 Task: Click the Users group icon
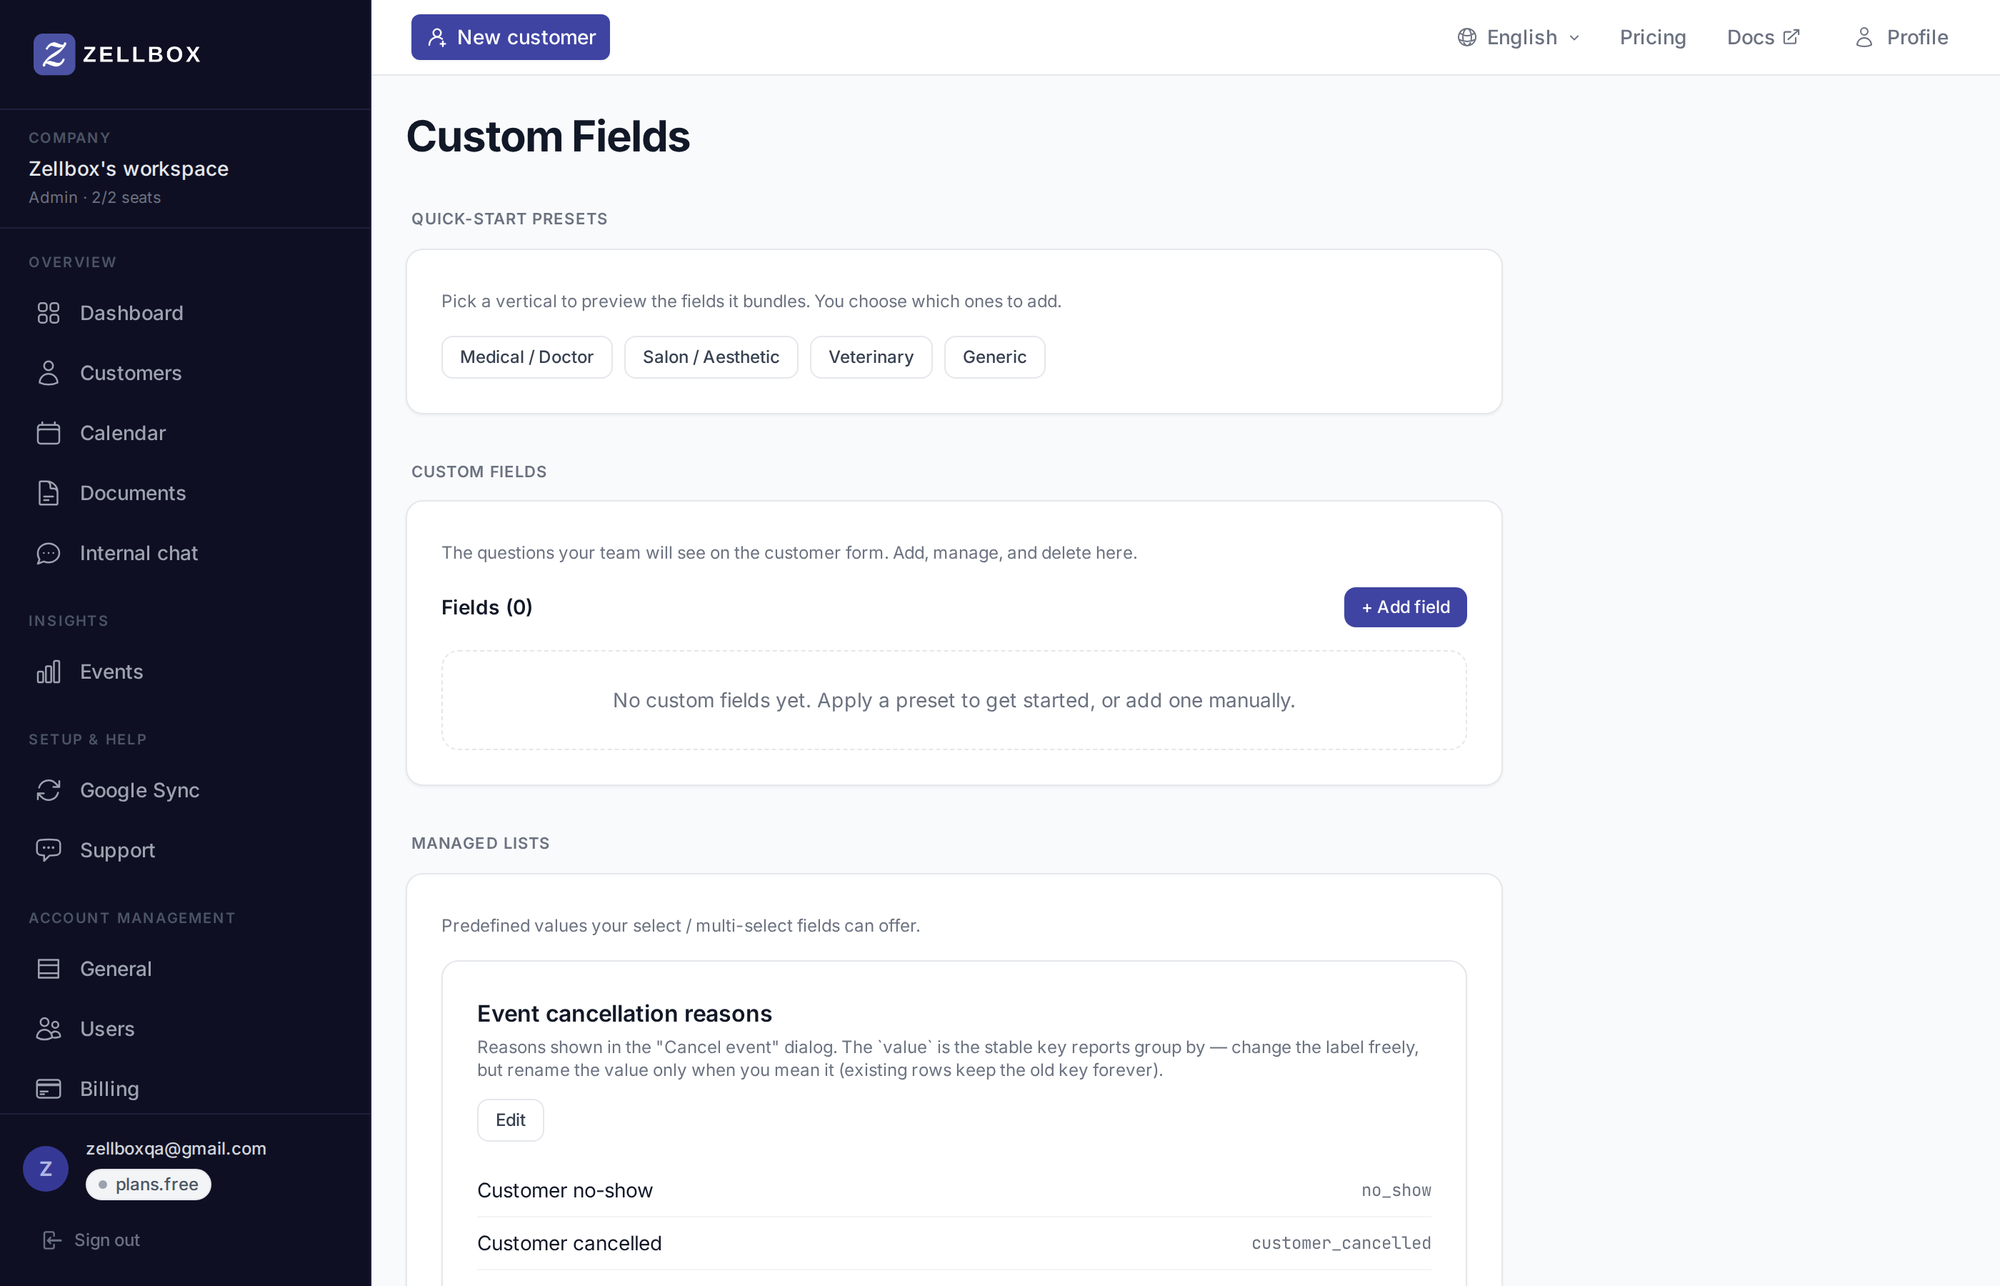click(48, 1029)
